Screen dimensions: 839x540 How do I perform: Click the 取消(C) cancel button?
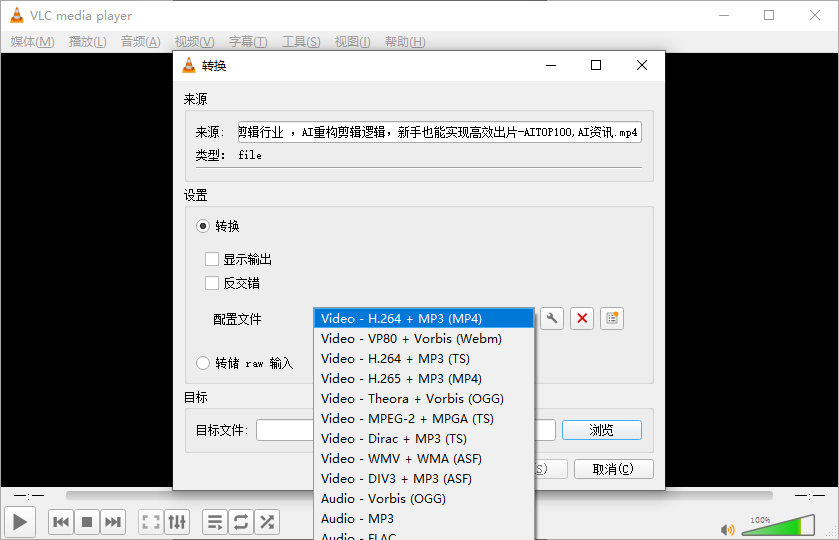(613, 469)
